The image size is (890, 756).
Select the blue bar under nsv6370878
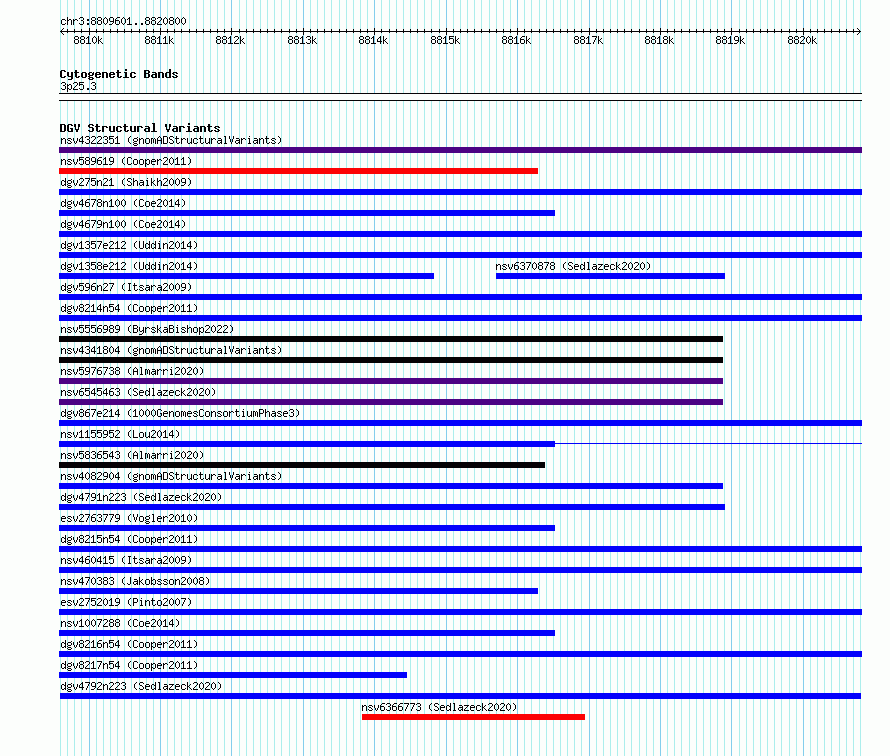(x=610, y=276)
